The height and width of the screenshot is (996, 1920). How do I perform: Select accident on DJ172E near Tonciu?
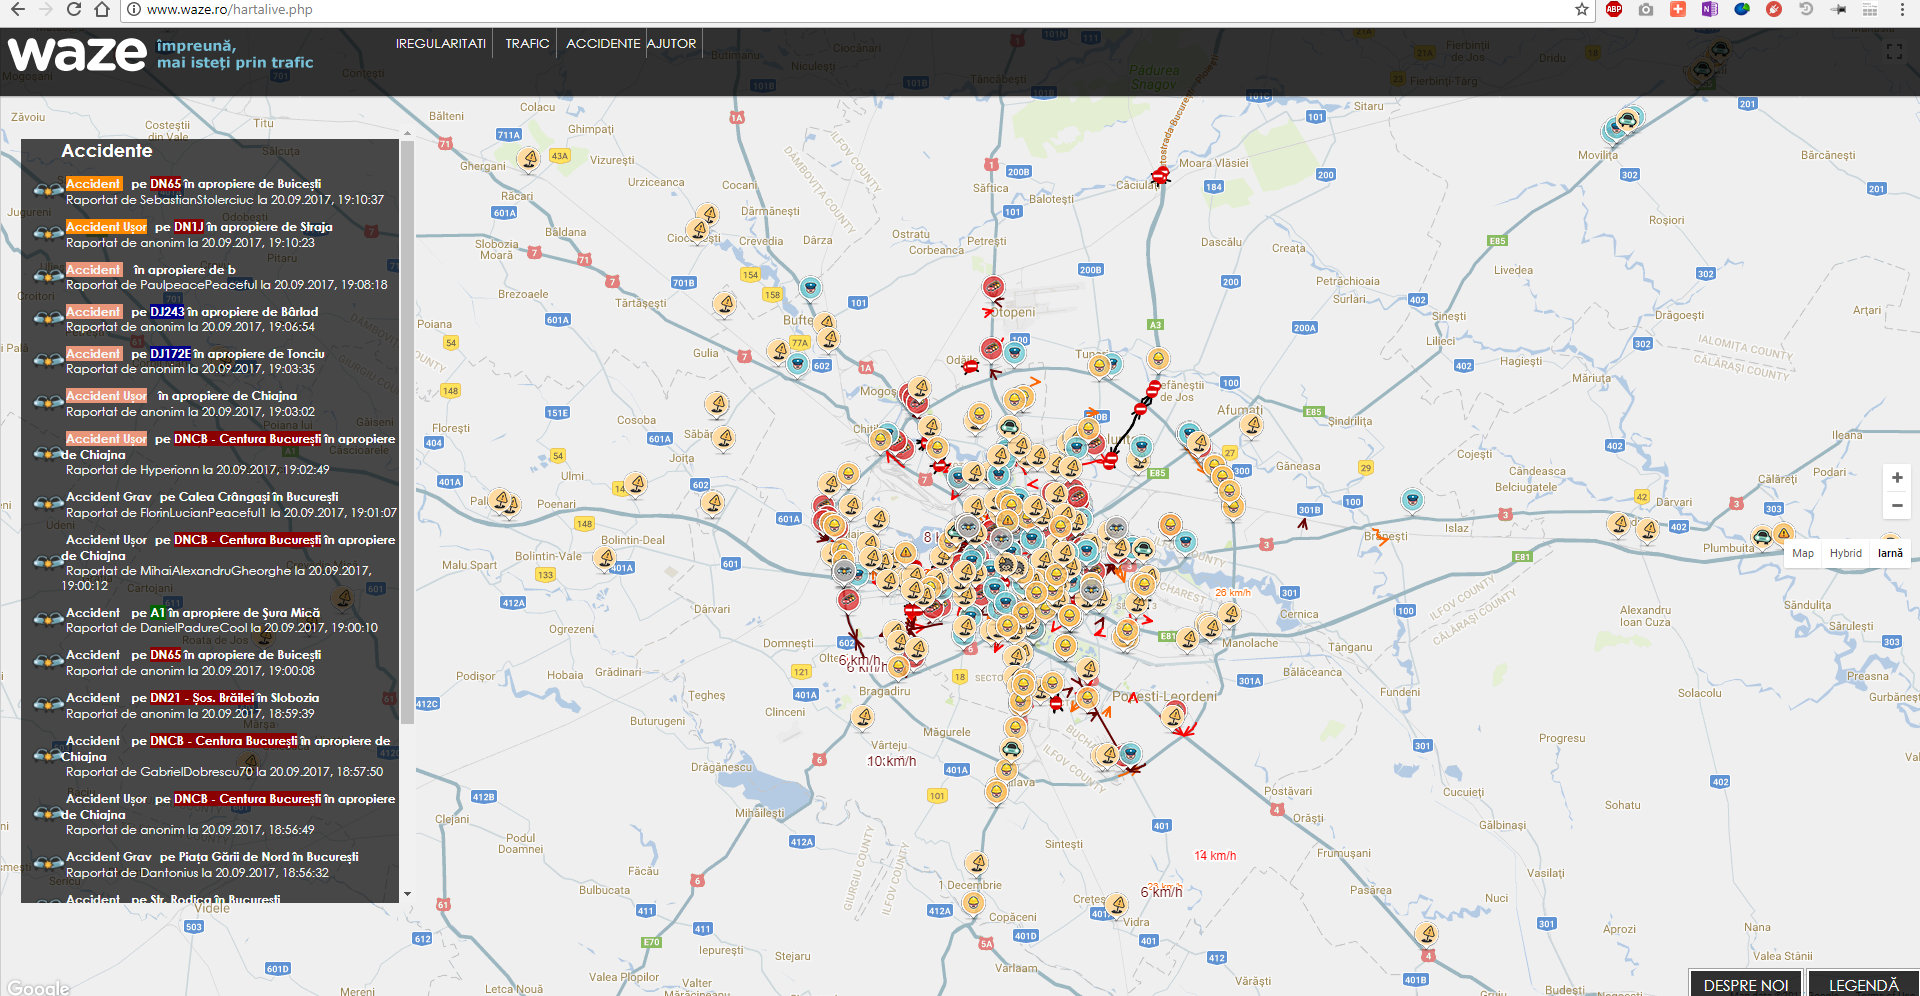click(217, 361)
